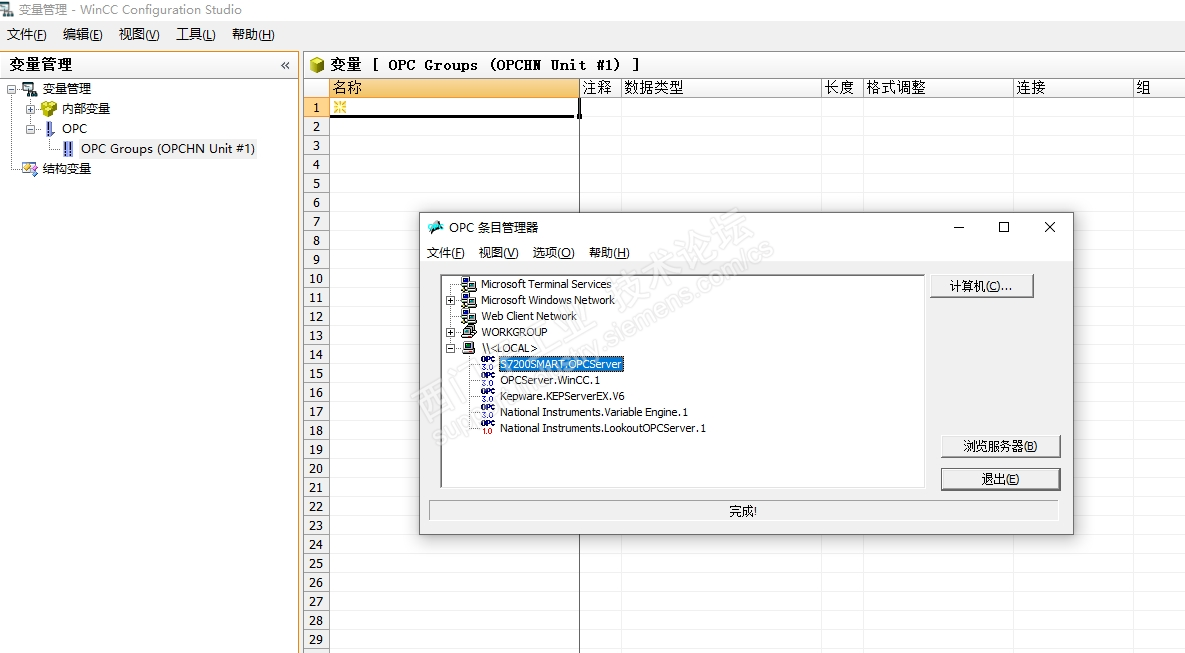Minimize the OPC 条目管理器 dialog

coord(958,227)
